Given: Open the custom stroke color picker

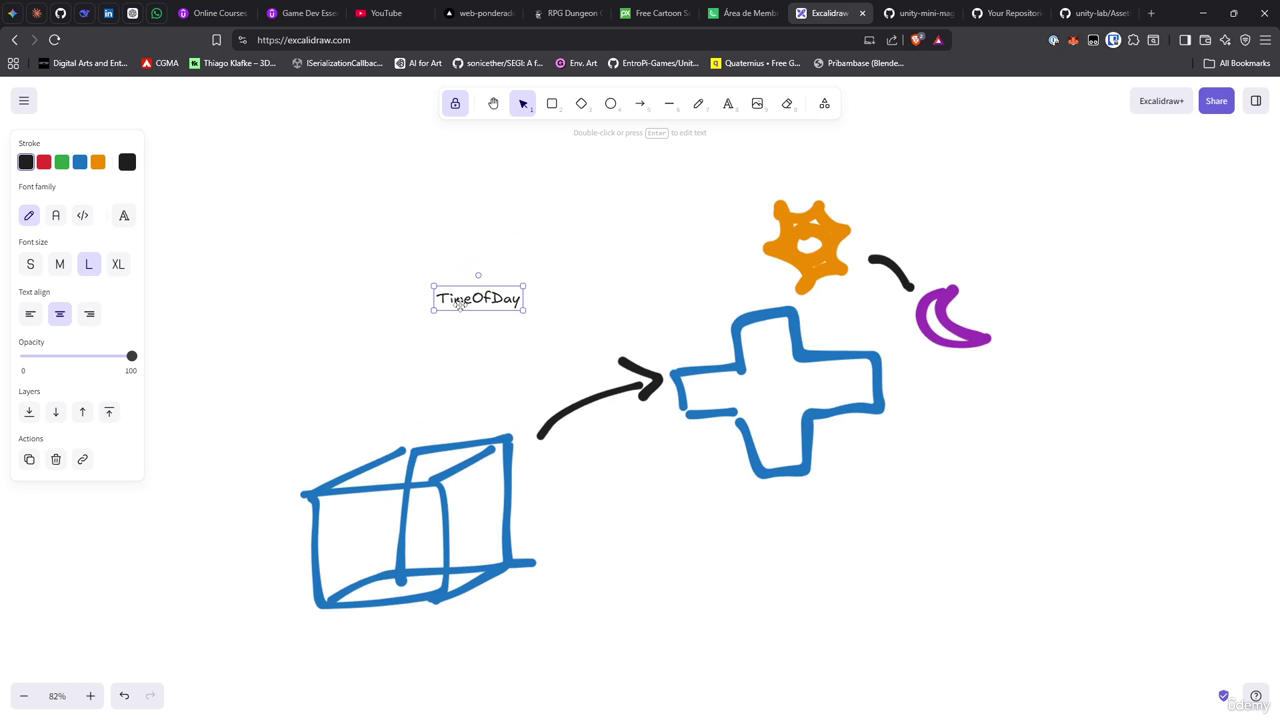Looking at the screenshot, I should (x=127, y=162).
